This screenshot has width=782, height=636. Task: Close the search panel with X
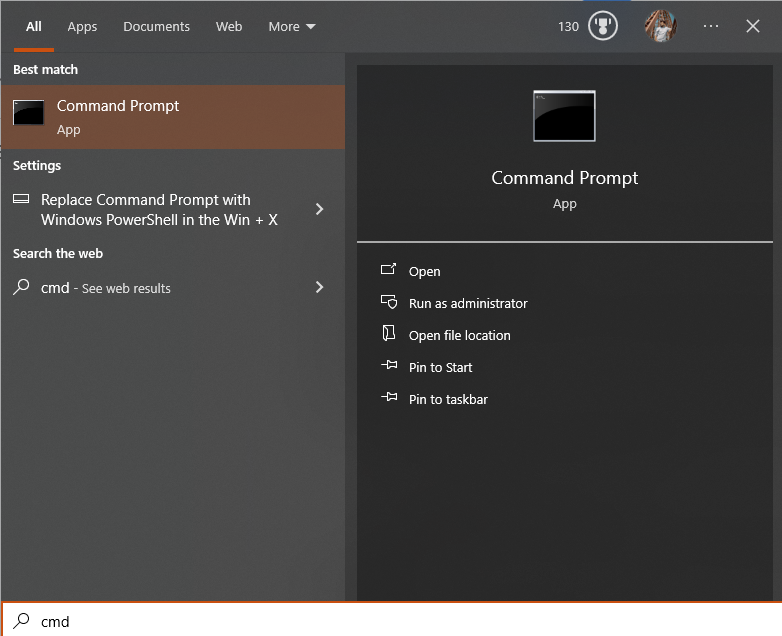[753, 26]
